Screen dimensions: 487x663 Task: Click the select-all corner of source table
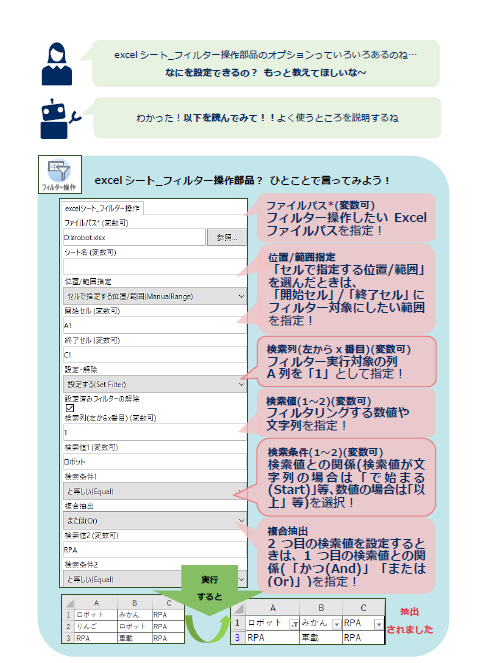(x=69, y=603)
